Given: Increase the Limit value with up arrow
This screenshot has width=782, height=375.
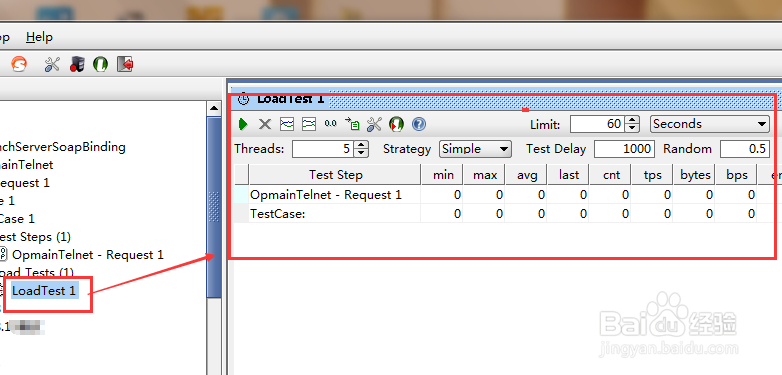Looking at the screenshot, I should (x=632, y=120).
